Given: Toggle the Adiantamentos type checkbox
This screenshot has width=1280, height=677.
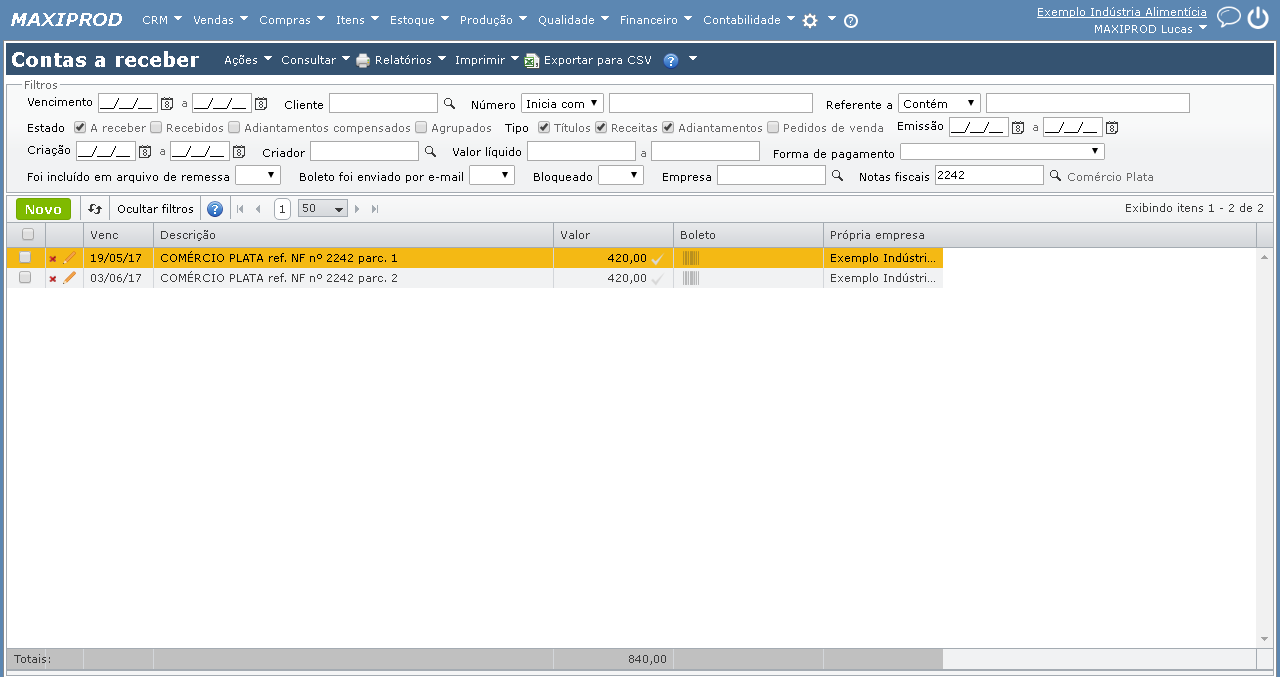Looking at the screenshot, I should coord(668,127).
